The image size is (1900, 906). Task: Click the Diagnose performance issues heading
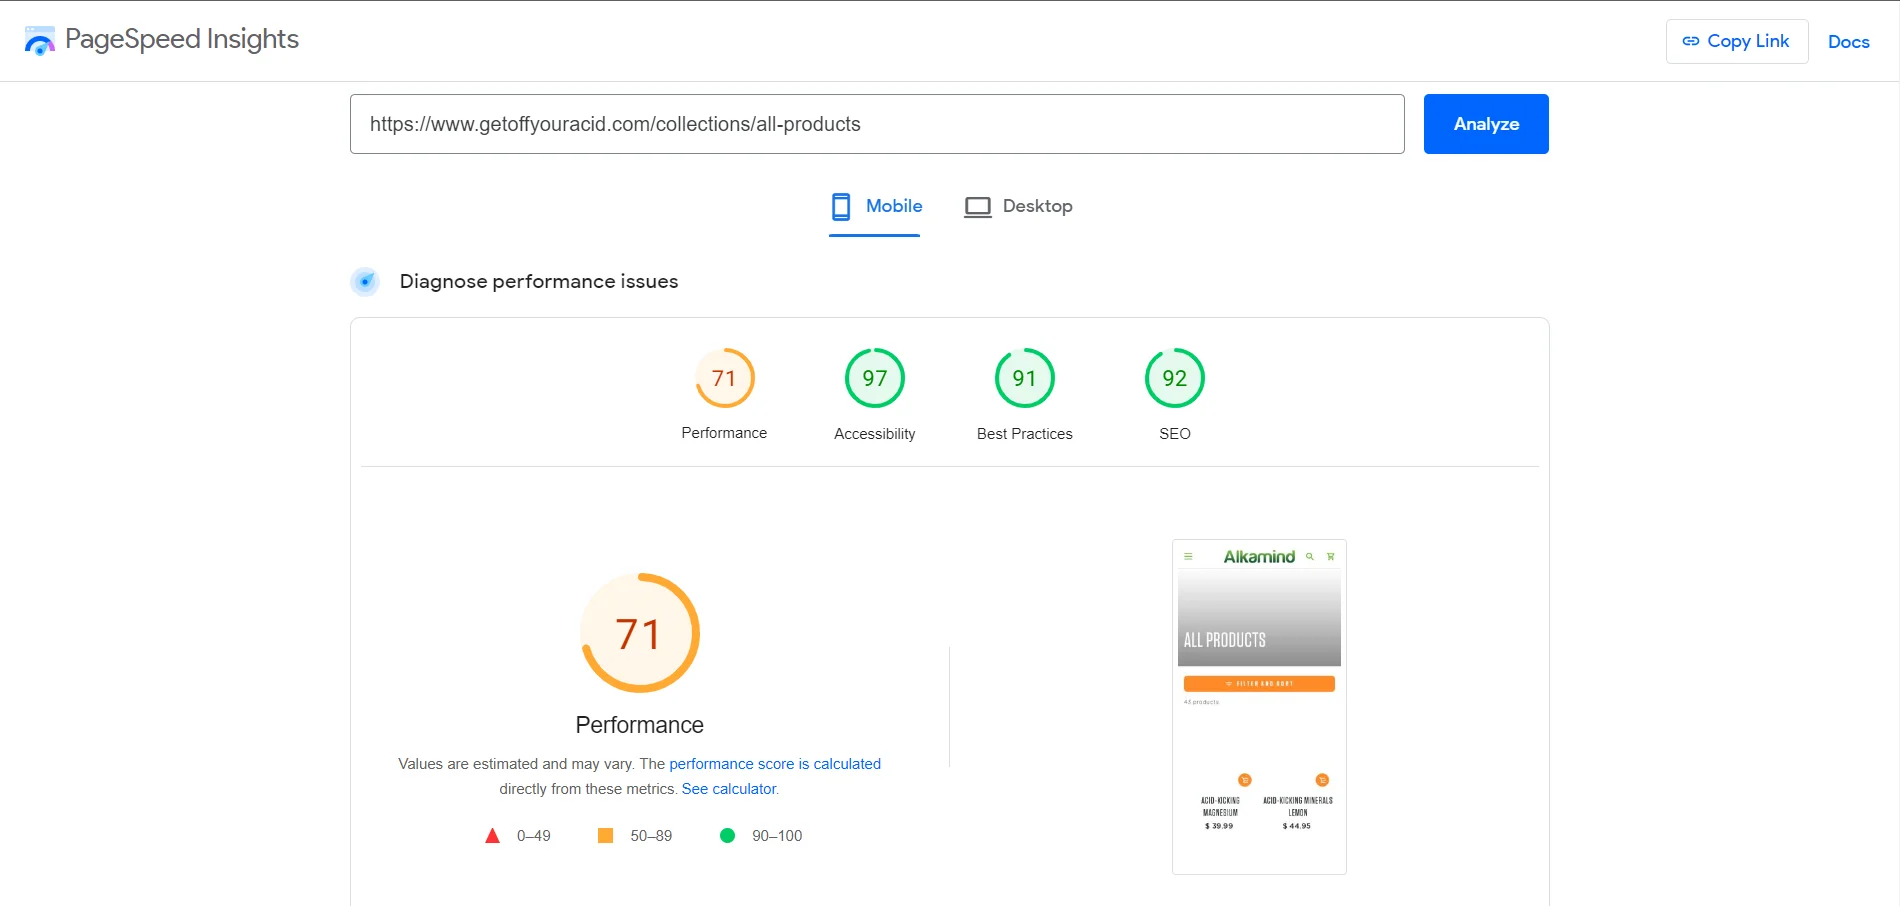tap(539, 282)
